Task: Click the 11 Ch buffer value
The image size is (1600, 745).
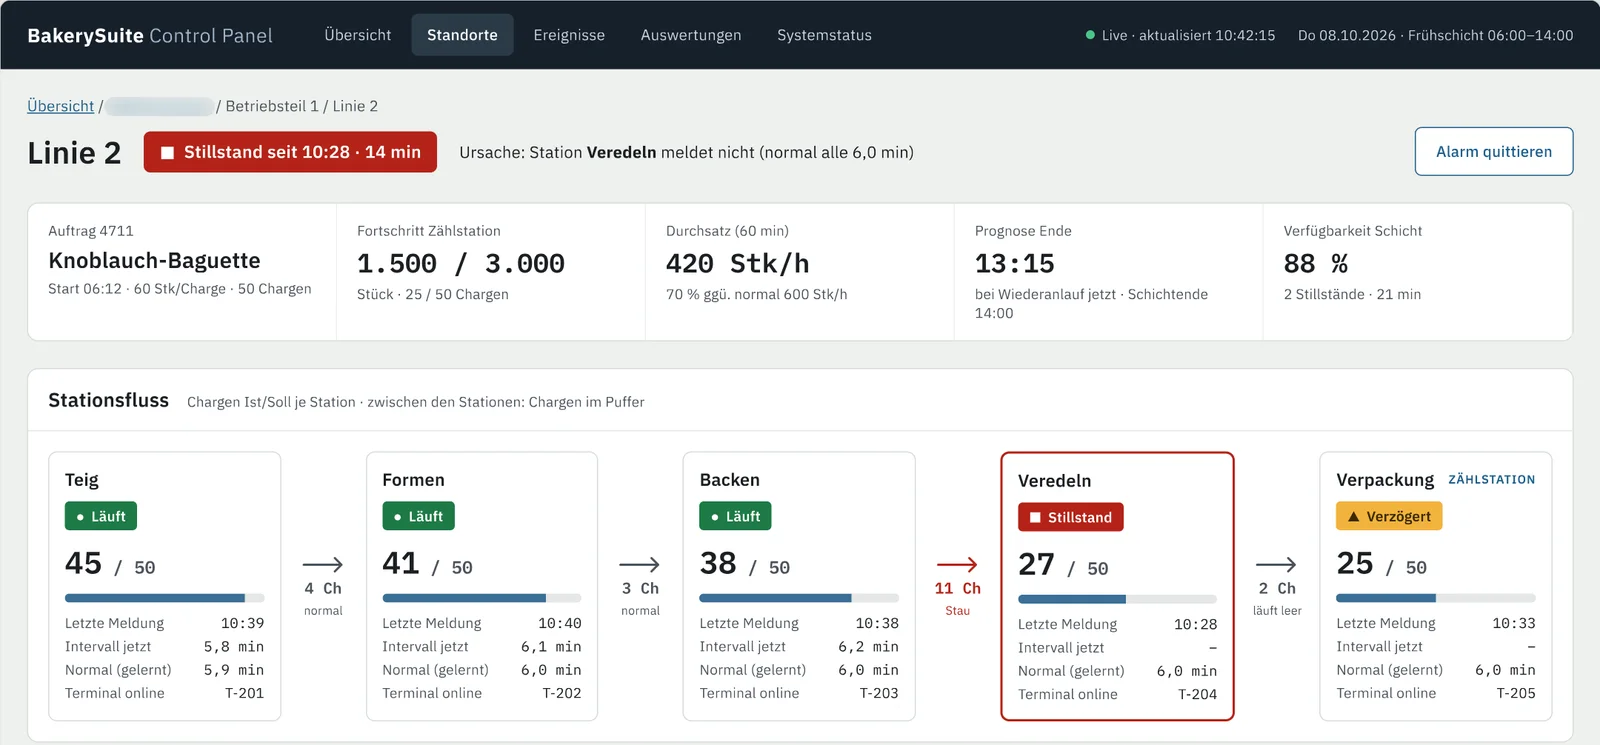Action: tap(958, 589)
